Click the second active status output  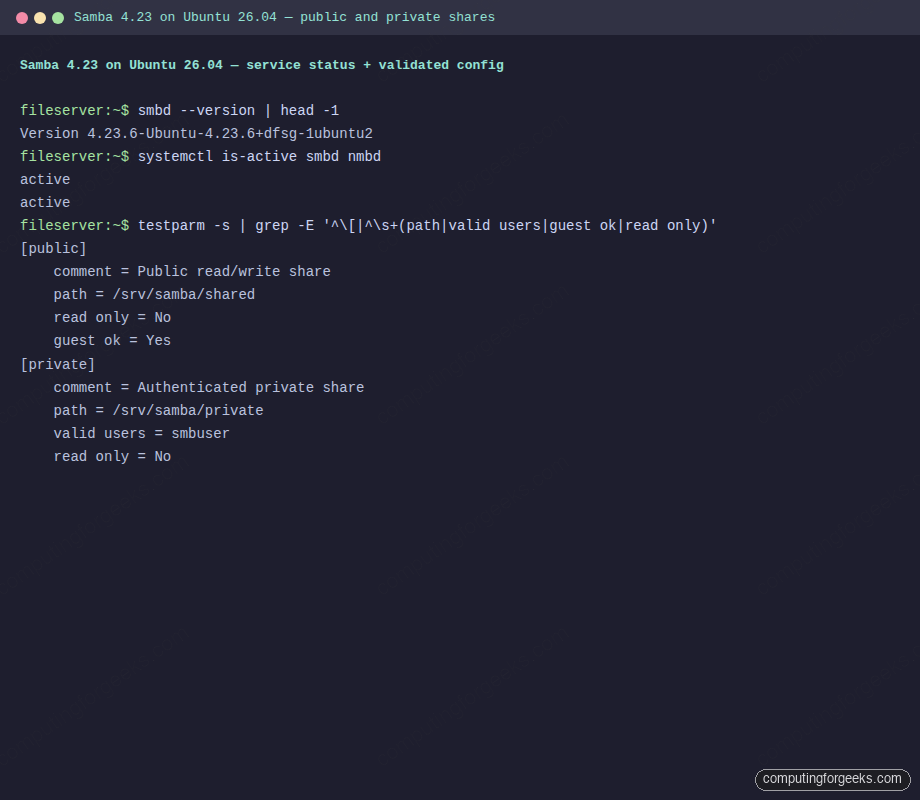[44, 202]
